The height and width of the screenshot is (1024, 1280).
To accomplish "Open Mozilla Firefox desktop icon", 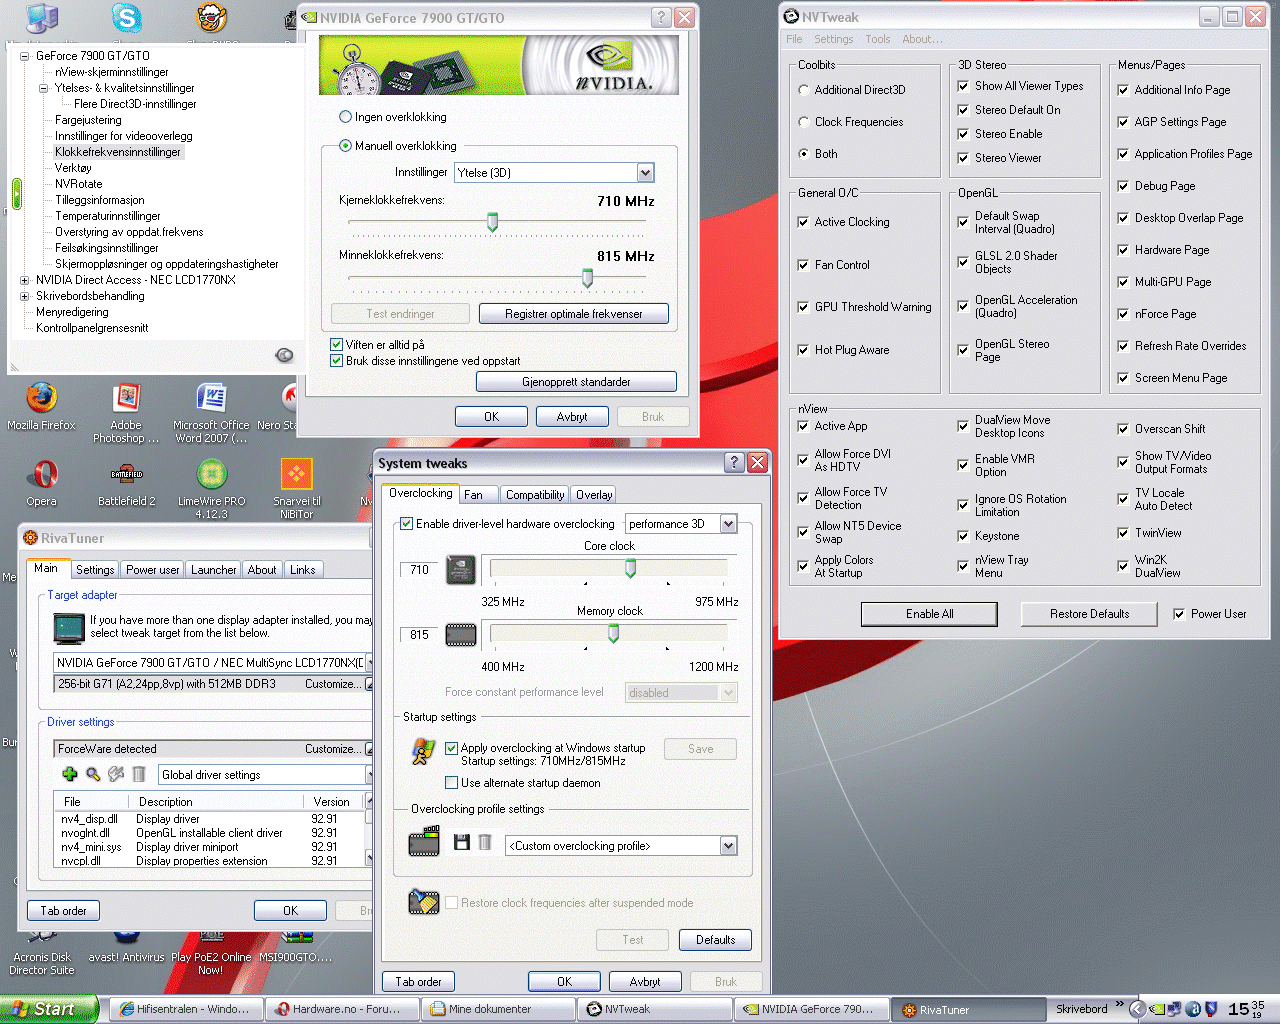I will click(x=41, y=407).
